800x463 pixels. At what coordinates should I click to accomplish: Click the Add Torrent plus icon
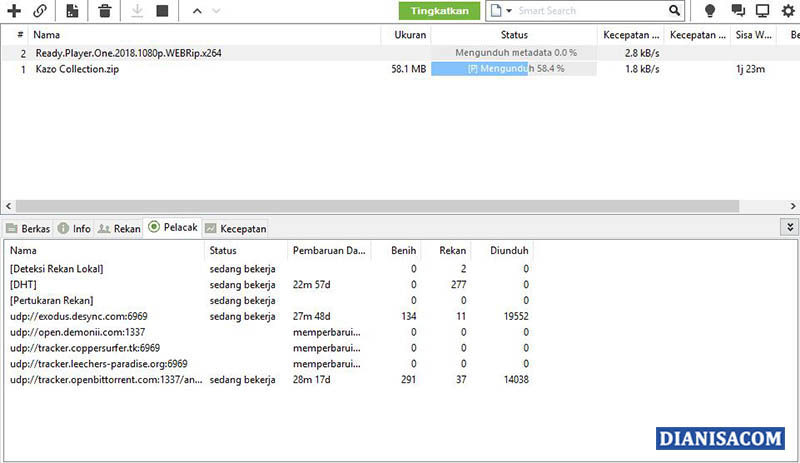[x=14, y=11]
